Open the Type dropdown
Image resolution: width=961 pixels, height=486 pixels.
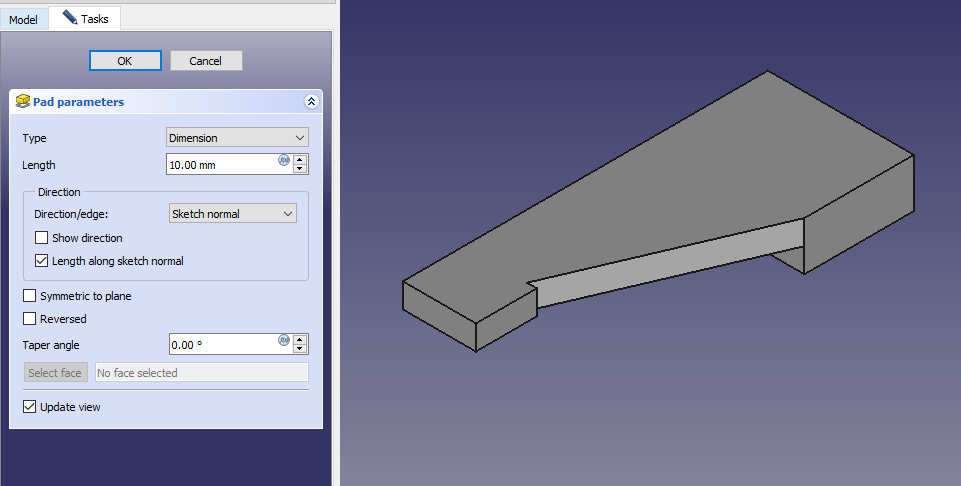point(237,137)
